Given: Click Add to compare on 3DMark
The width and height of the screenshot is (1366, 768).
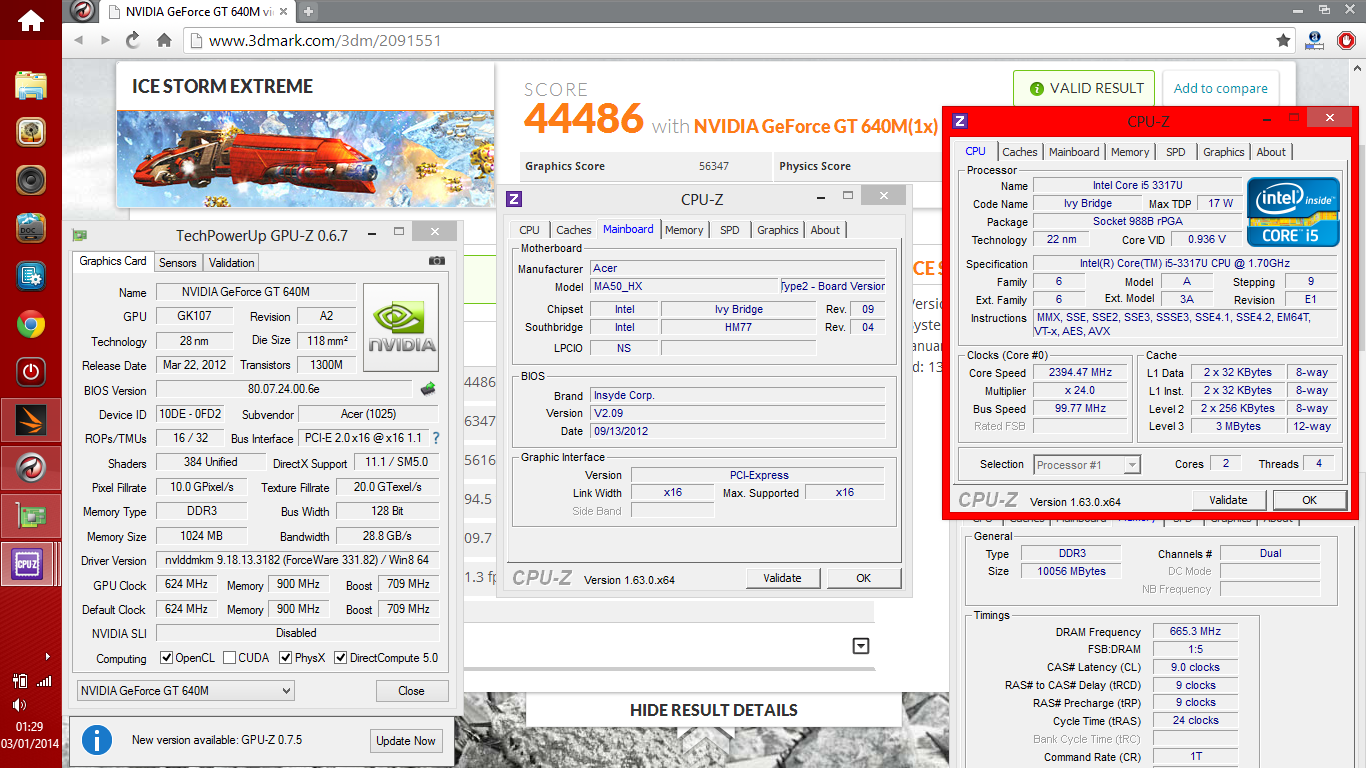Looking at the screenshot, I should pyautogui.click(x=1220, y=88).
